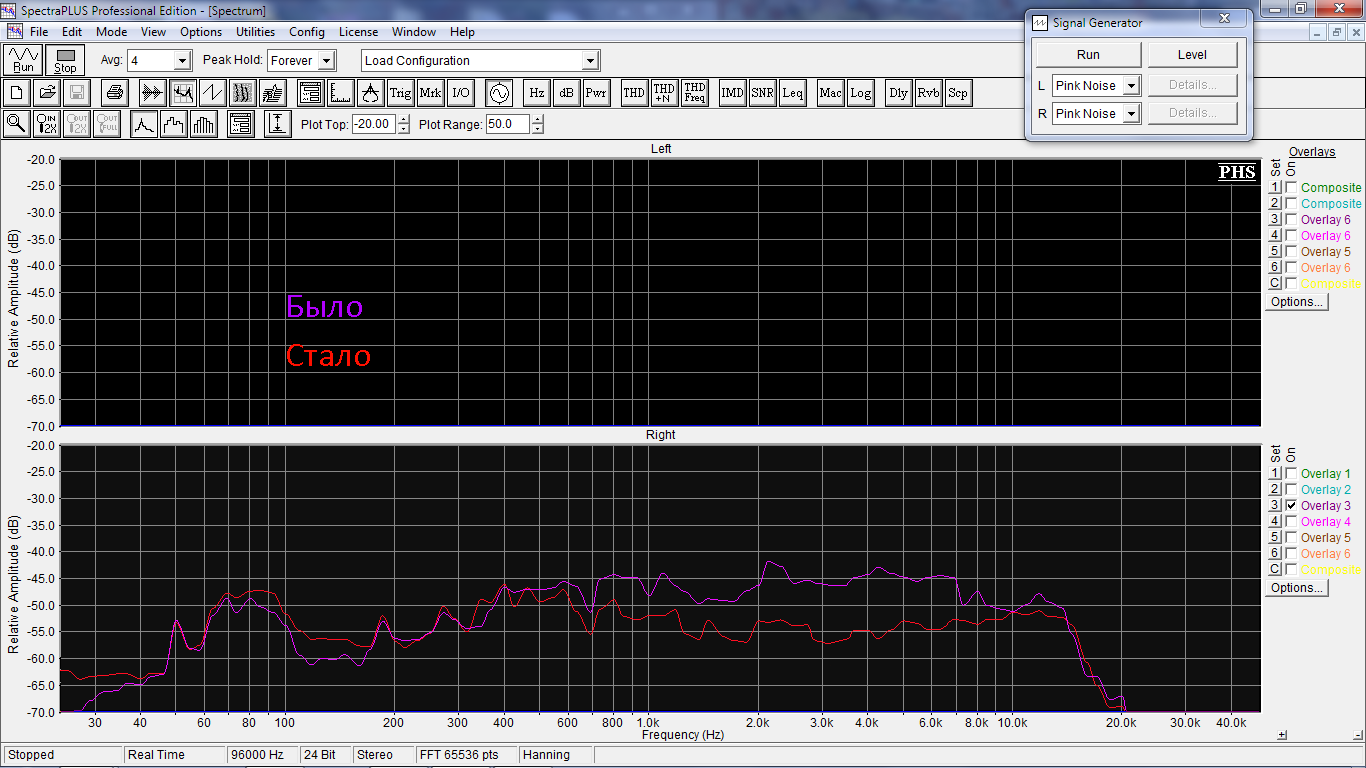Image resolution: width=1366 pixels, height=768 pixels.
Task: Enable Overlay 5 checkbox in Right panel
Action: [1291, 538]
